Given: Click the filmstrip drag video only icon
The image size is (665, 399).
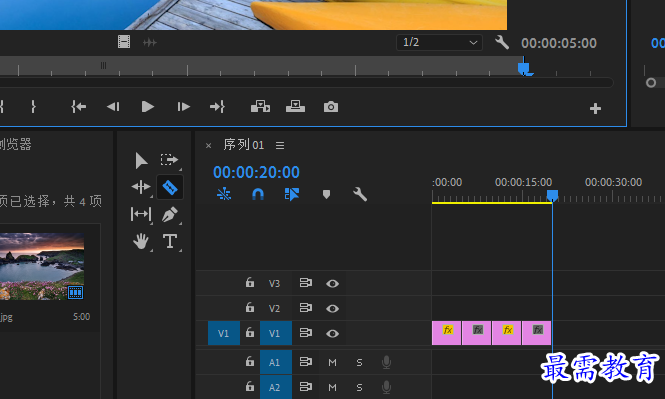Looking at the screenshot, I should click(124, 42).
